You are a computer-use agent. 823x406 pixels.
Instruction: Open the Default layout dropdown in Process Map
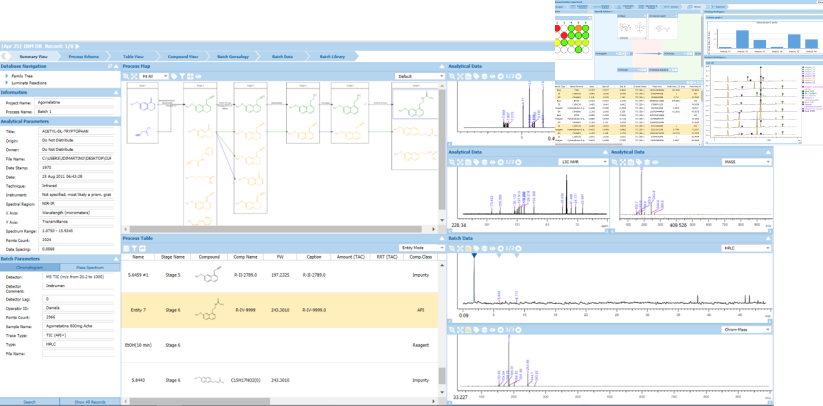[420, 76]
